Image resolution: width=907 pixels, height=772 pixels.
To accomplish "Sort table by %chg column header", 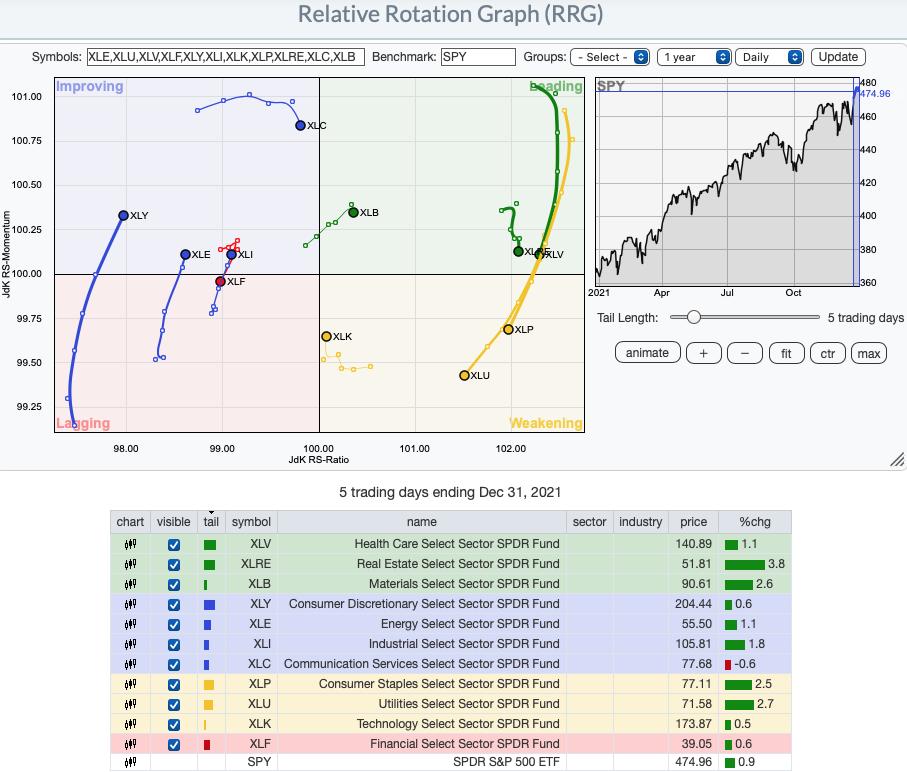I will click(755, 522).
